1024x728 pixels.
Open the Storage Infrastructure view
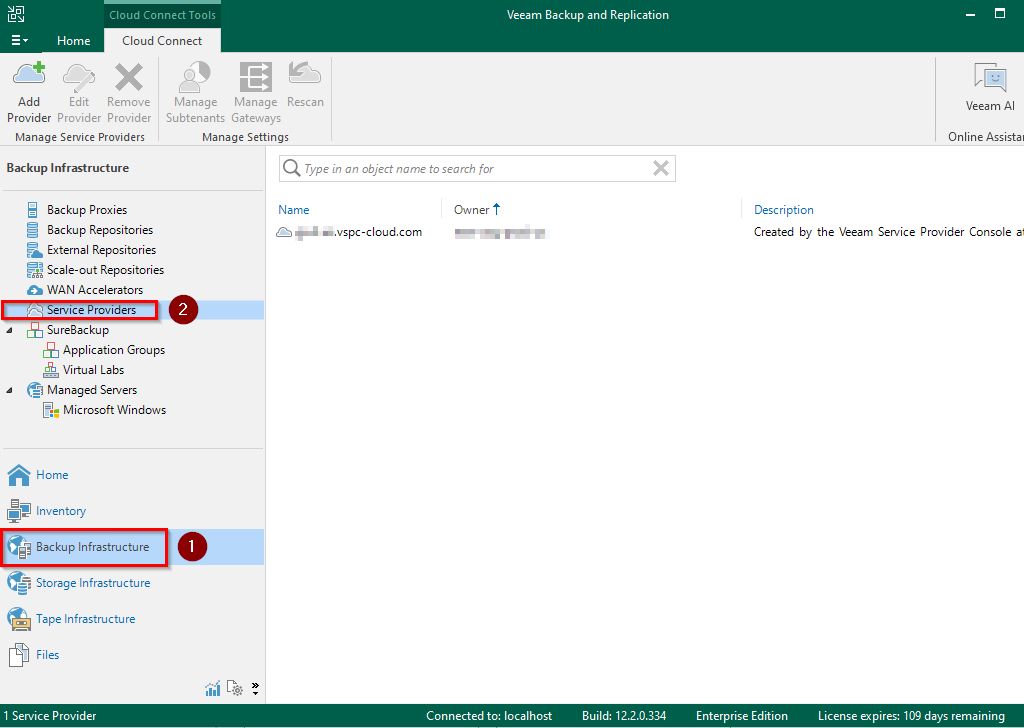click(93, 582)
